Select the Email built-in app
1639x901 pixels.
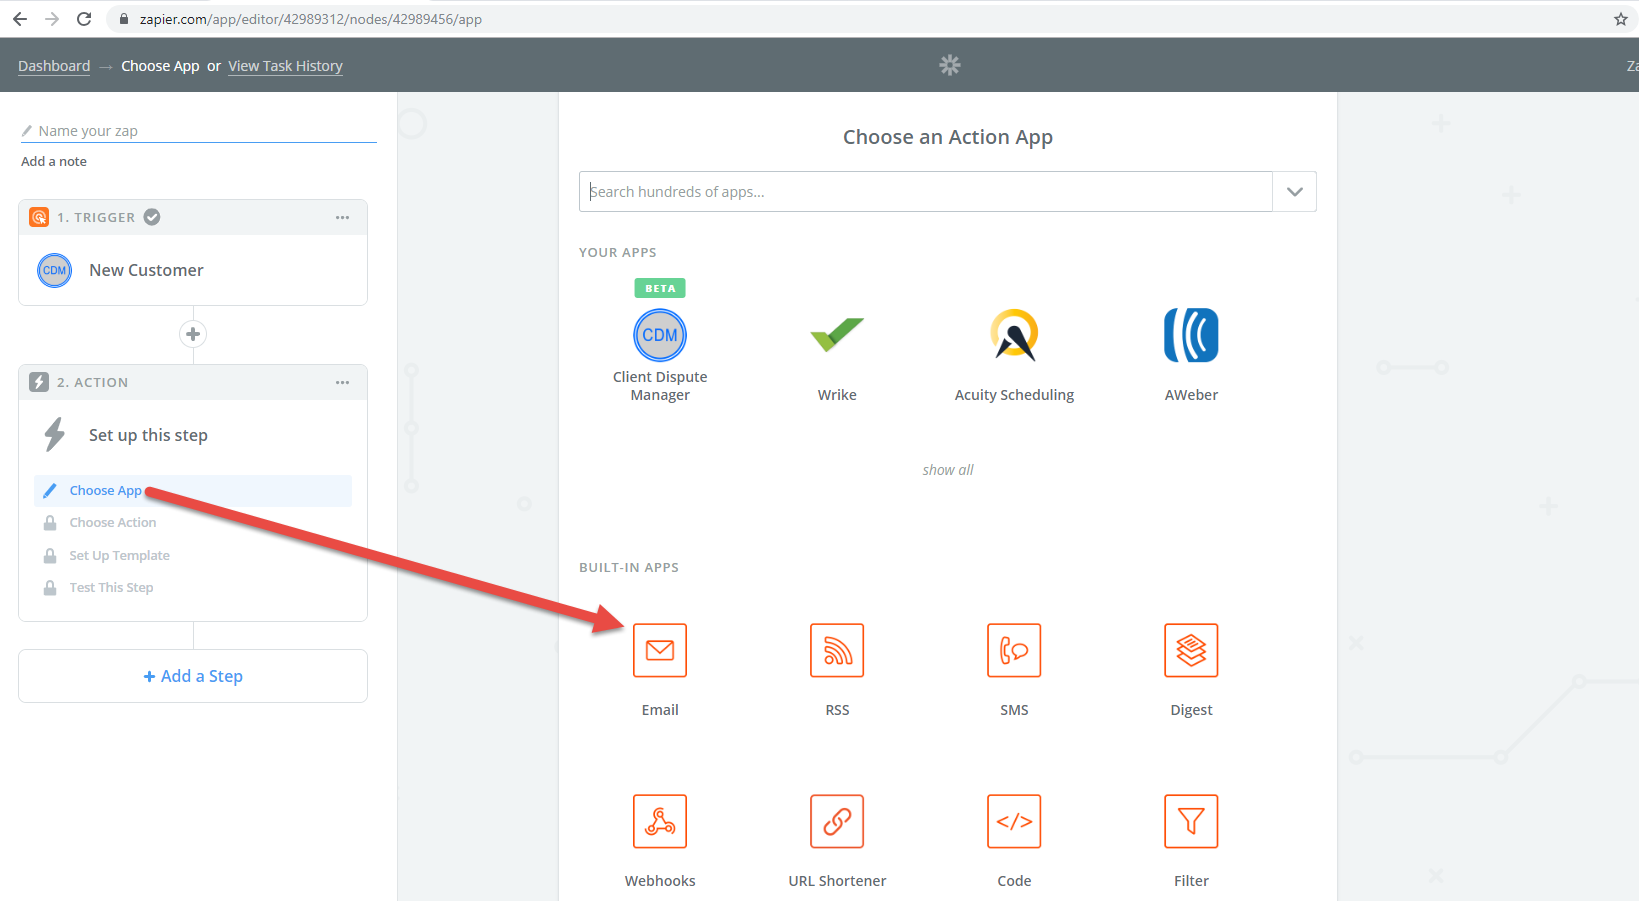point(660,650)
